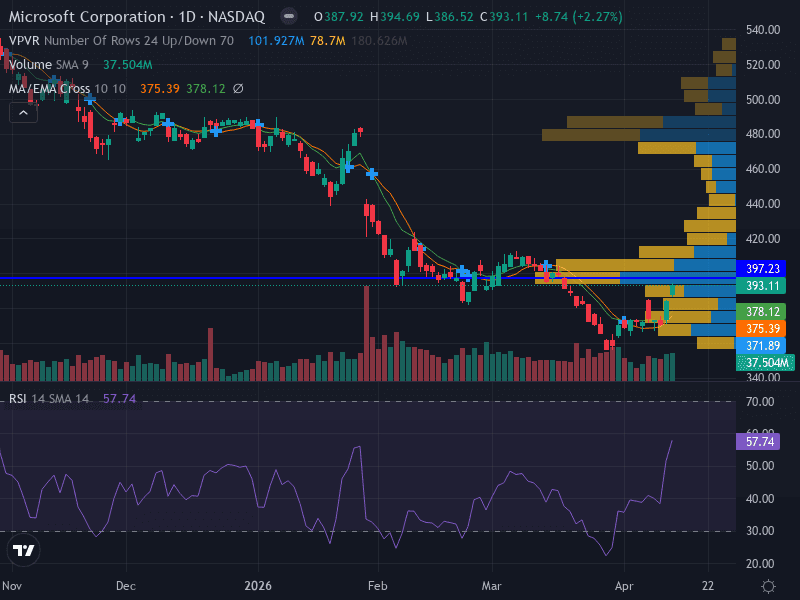The height and width of the screenshot is (600, 800).
Task: Select the MA/EMA Cross indicator legend
Action: click(67, 89)
